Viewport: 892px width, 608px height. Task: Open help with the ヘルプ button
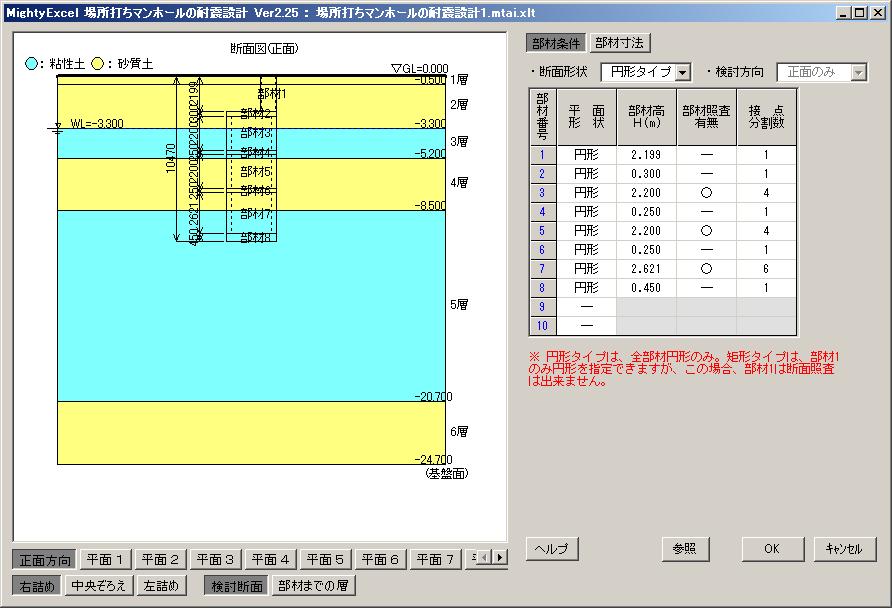pos(552,549)
